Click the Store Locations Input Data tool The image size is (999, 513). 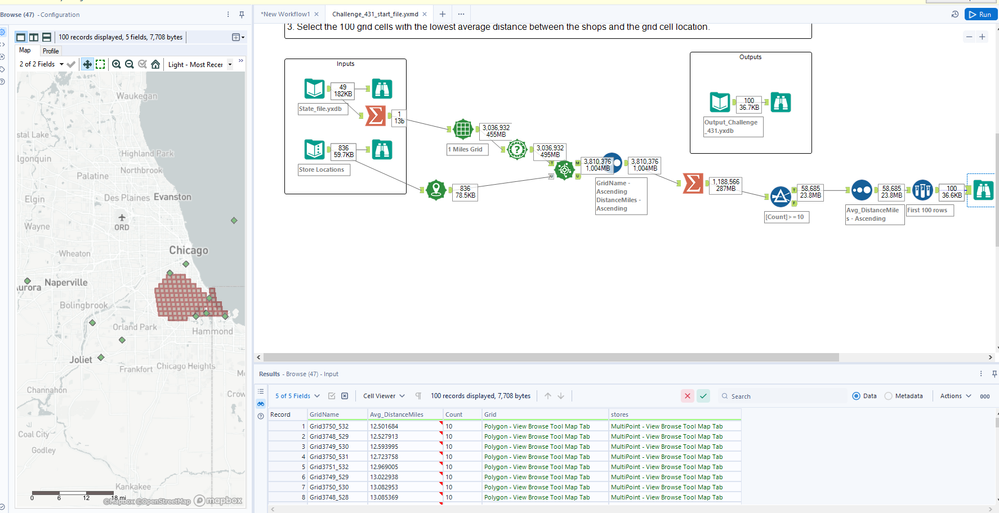pyautogui.click(x=315, y=150)
